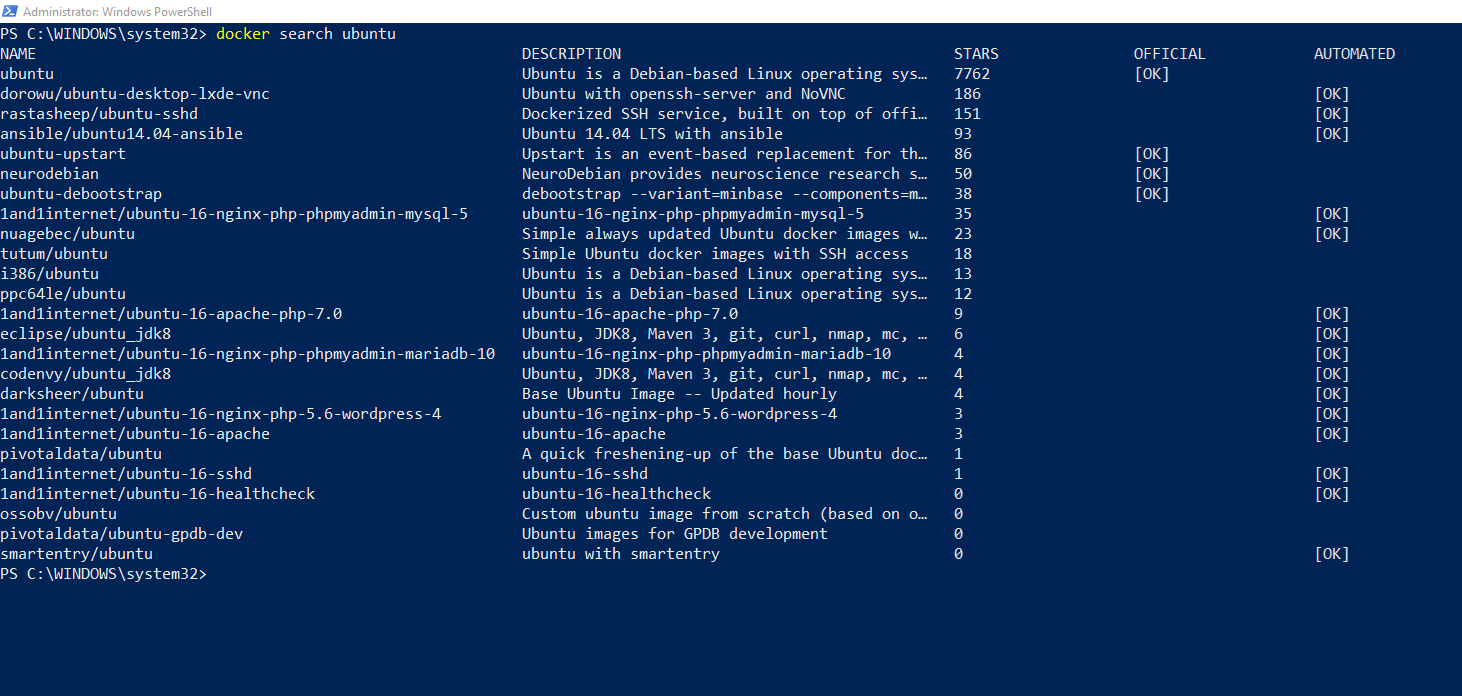The width and height of the screenshot is (1462, 696).
Task: Click the official [OK] for ubuntu-debootstrap
Action: click(1152, 194)
